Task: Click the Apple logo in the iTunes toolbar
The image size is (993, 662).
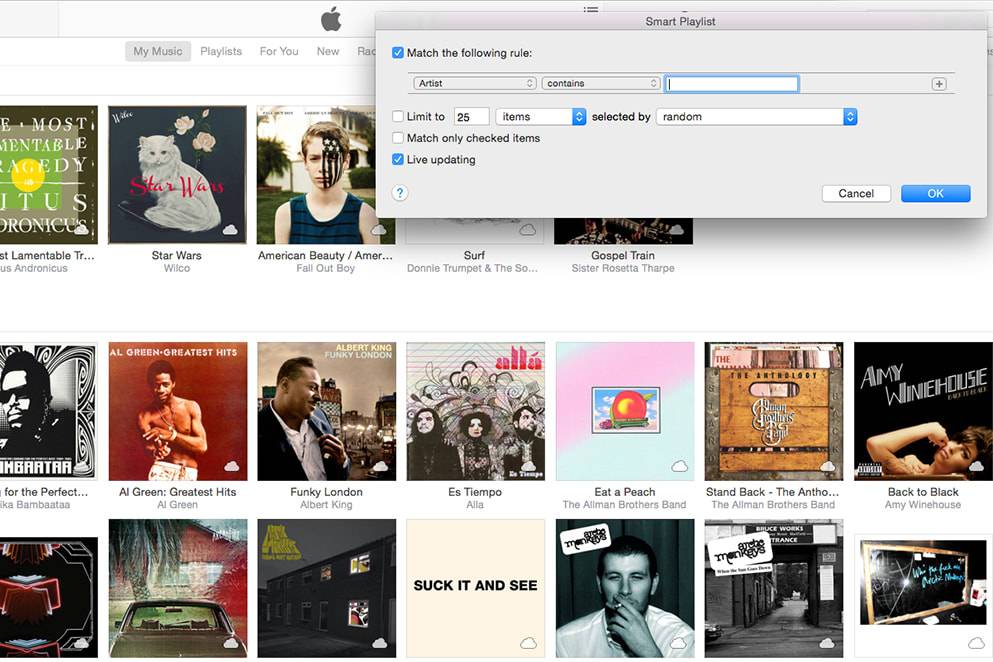Action: 331,19
